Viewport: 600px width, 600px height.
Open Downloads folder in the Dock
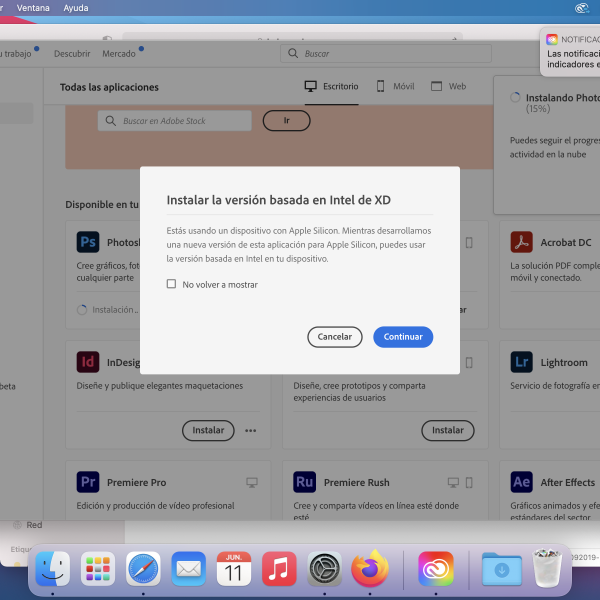502,569
